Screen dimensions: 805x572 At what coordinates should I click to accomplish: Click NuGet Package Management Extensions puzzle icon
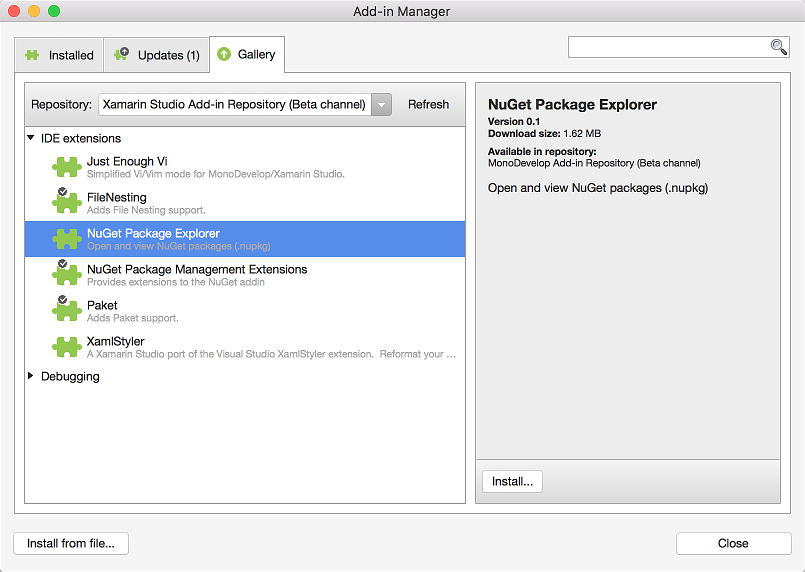point(67,273)
